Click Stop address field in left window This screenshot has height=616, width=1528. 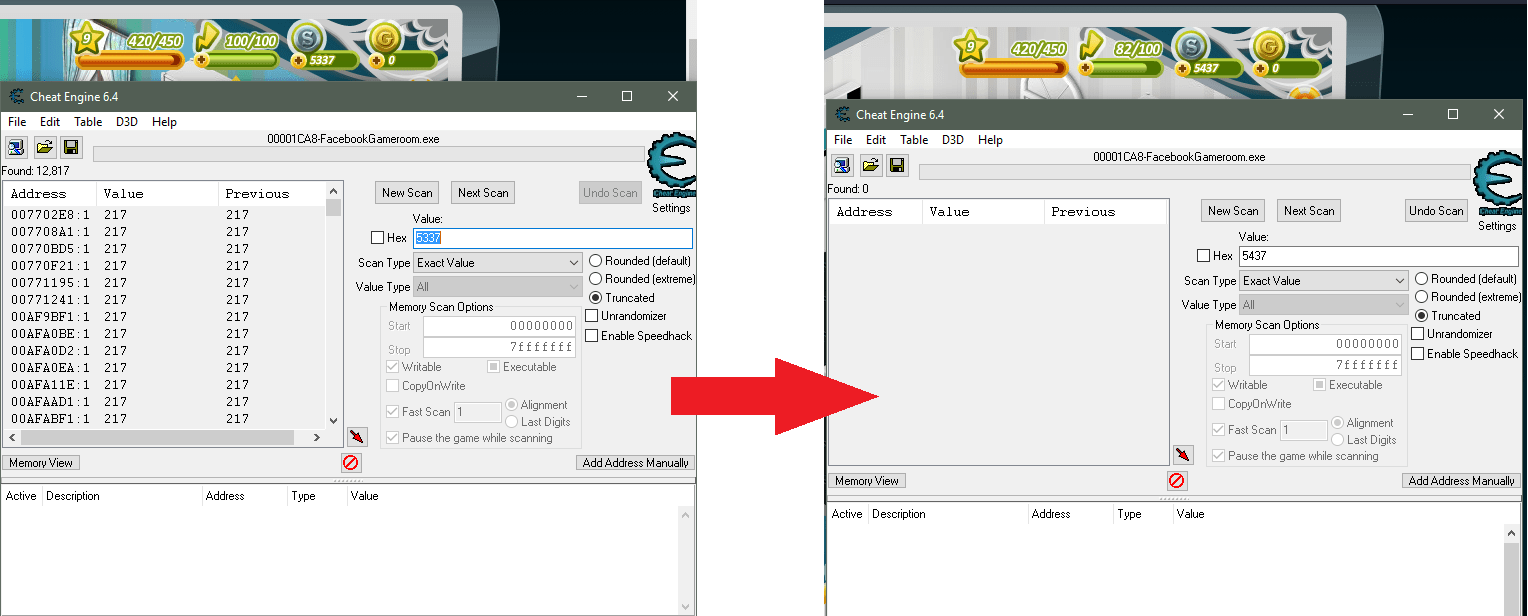[x=499, y=348]
